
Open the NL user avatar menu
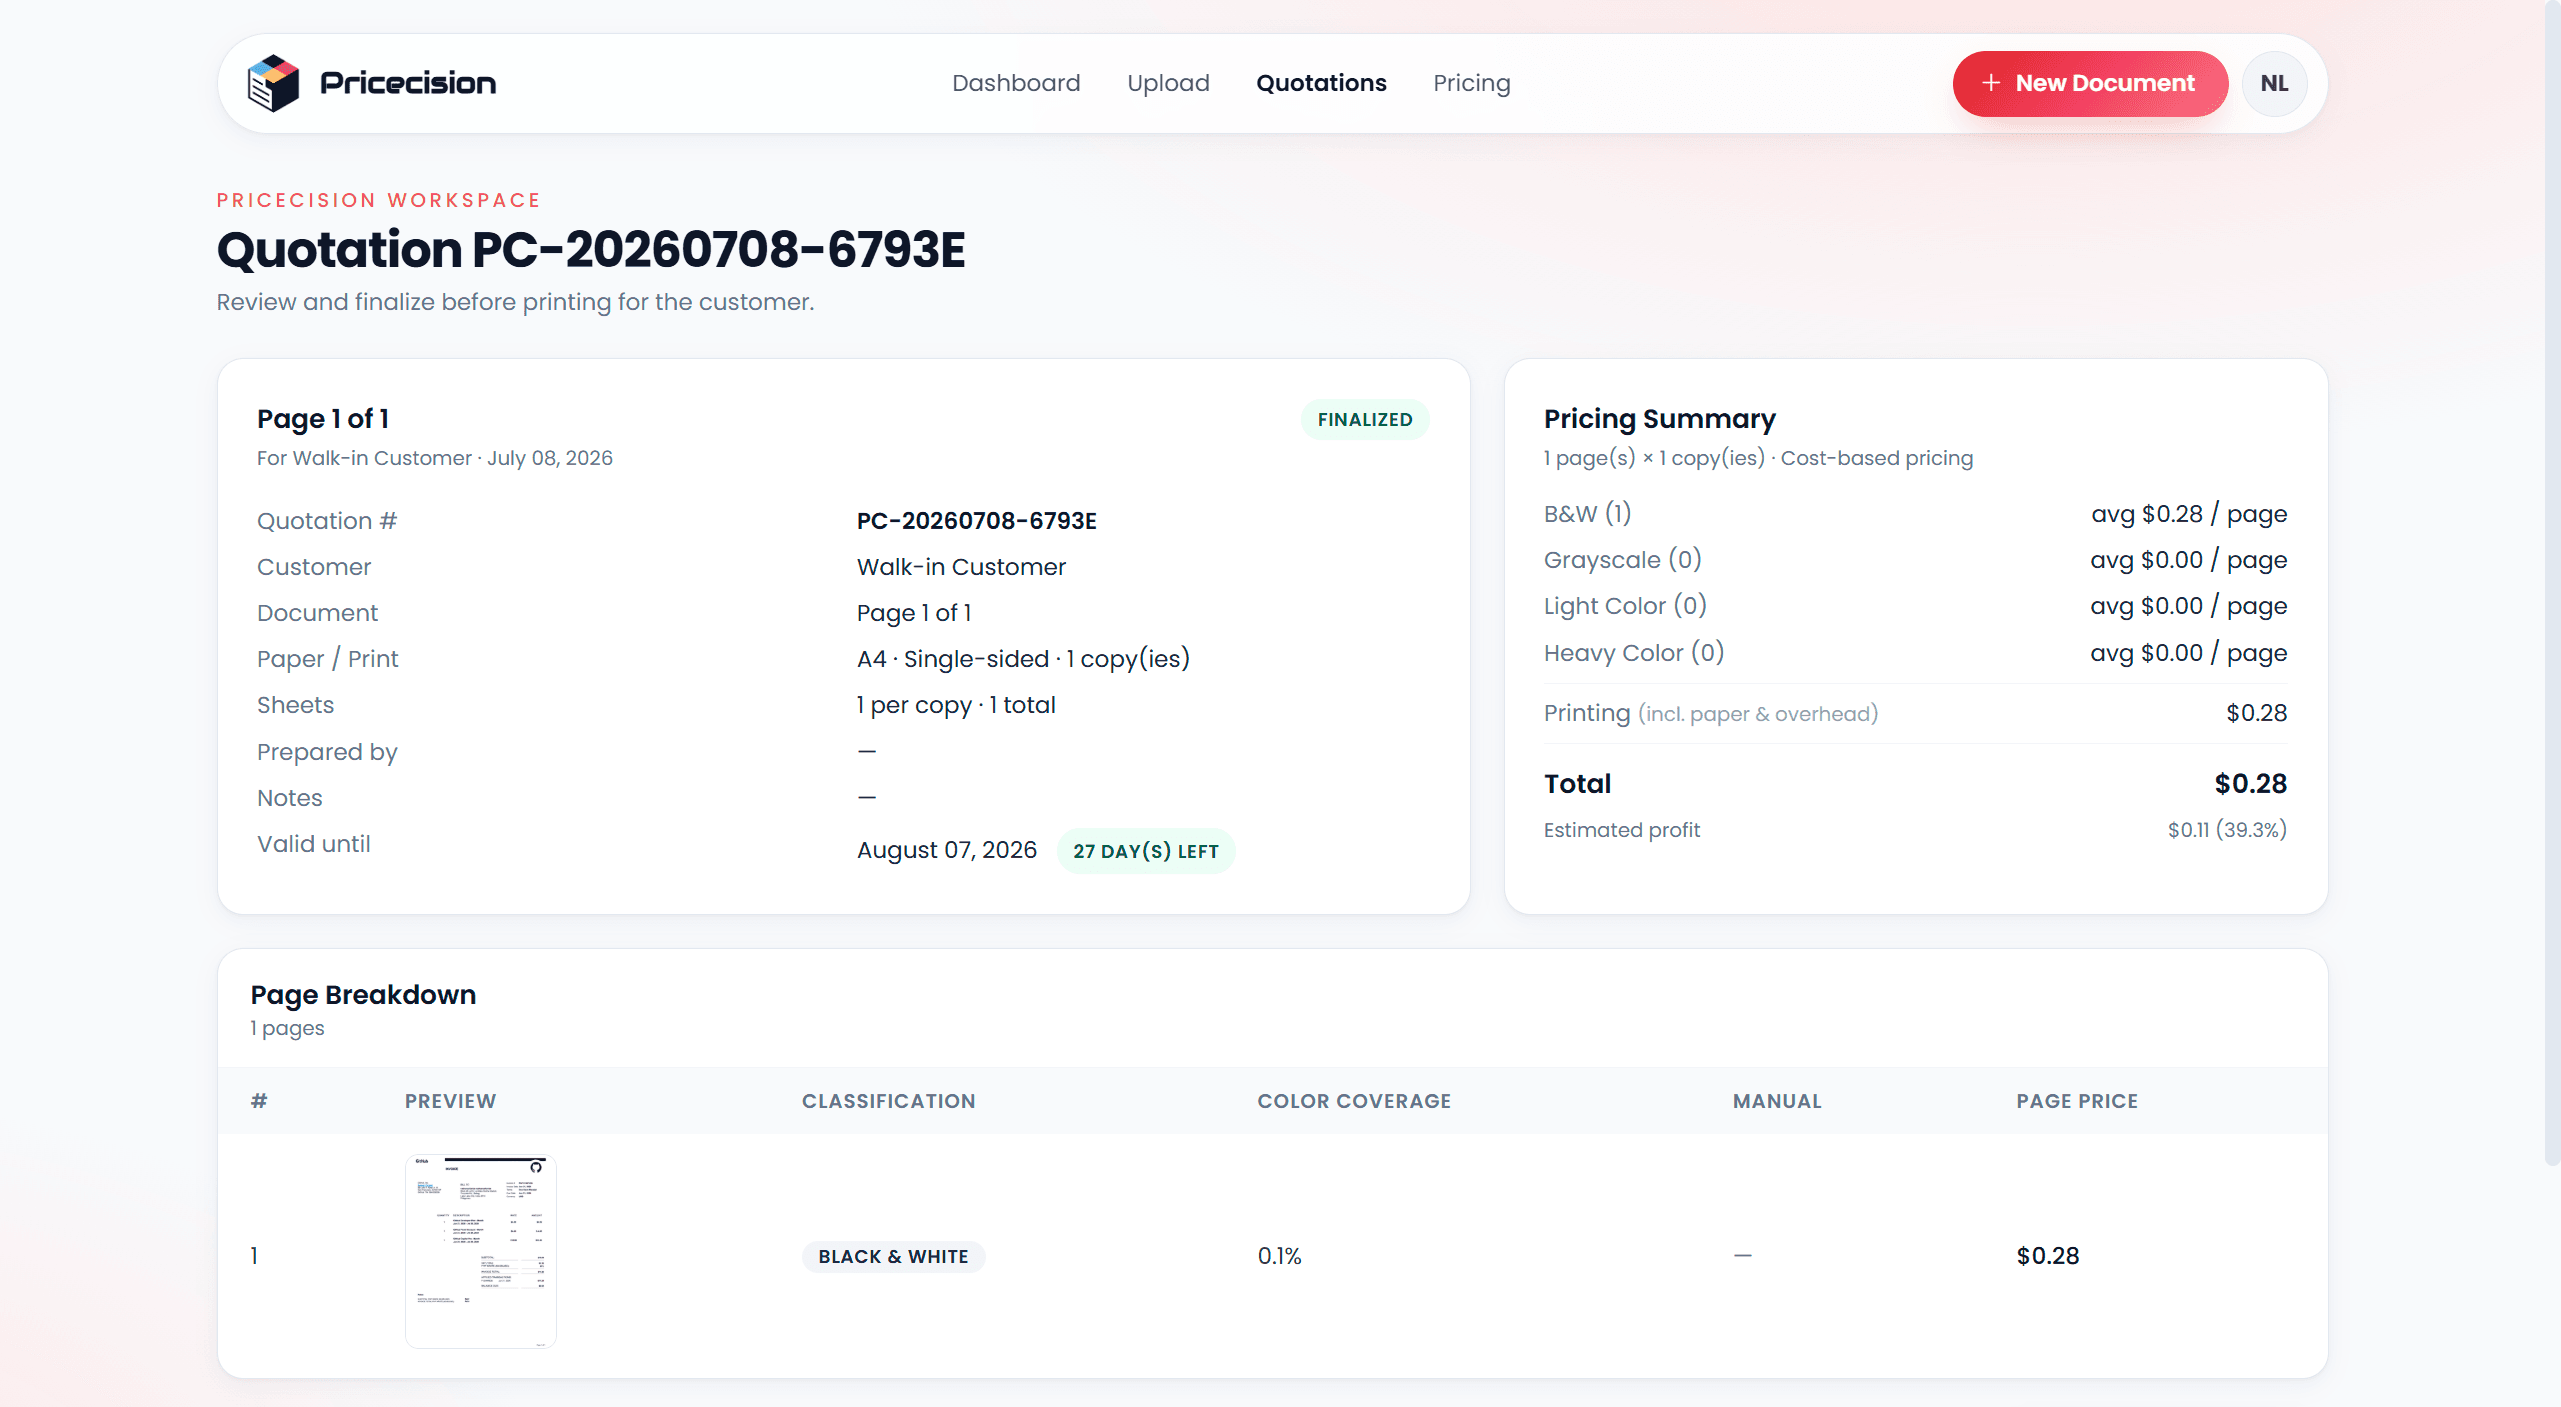(x=2274, y=84)
